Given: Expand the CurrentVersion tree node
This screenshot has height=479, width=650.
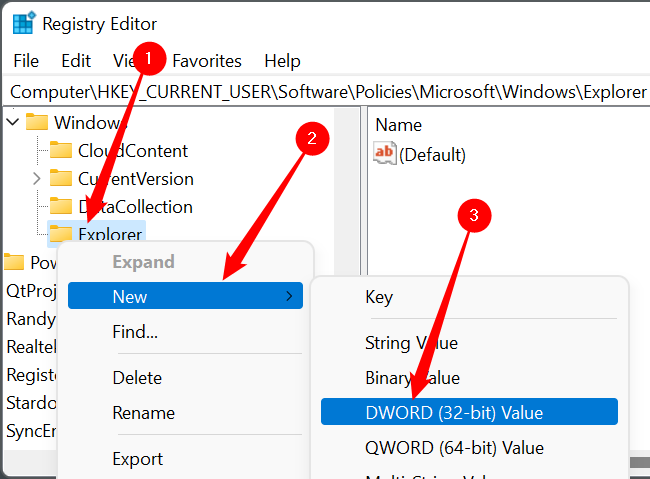Looking at the screenshot, I should 36,179.
